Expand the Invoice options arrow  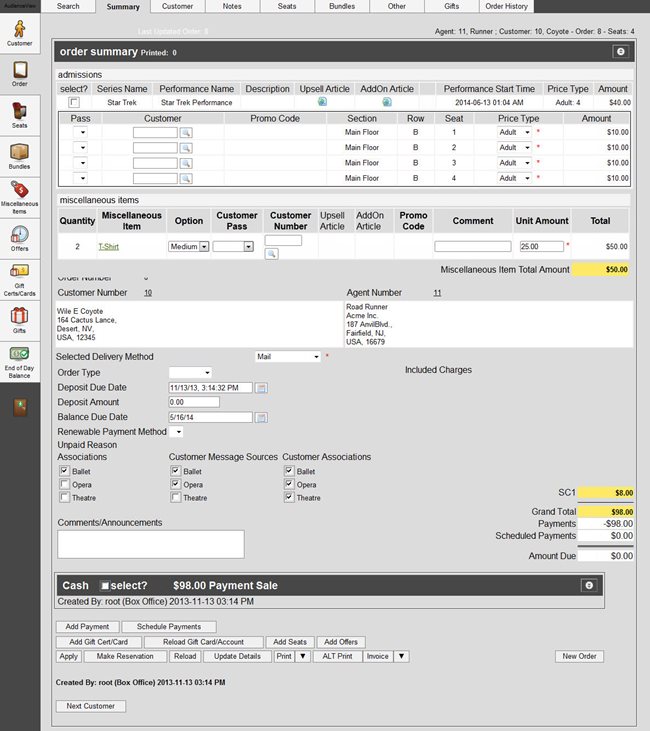(401, 656)
